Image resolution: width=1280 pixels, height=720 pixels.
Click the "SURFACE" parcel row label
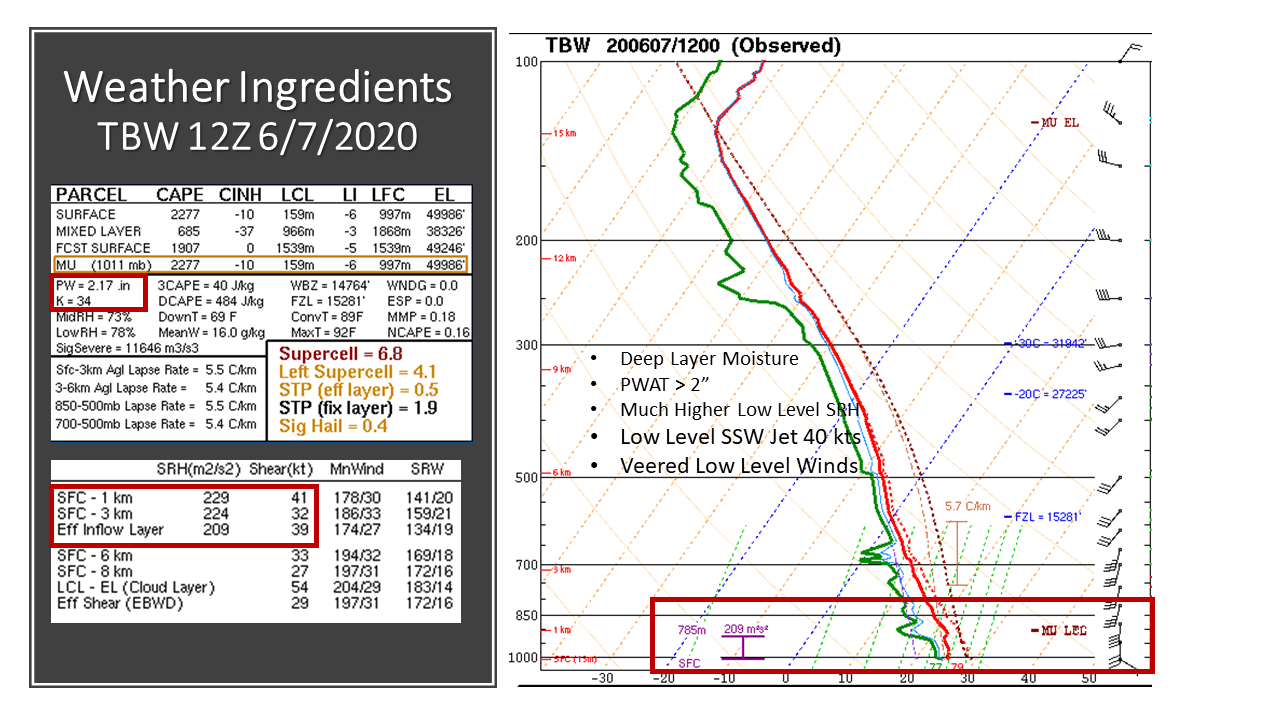click(x=86, y=214)
